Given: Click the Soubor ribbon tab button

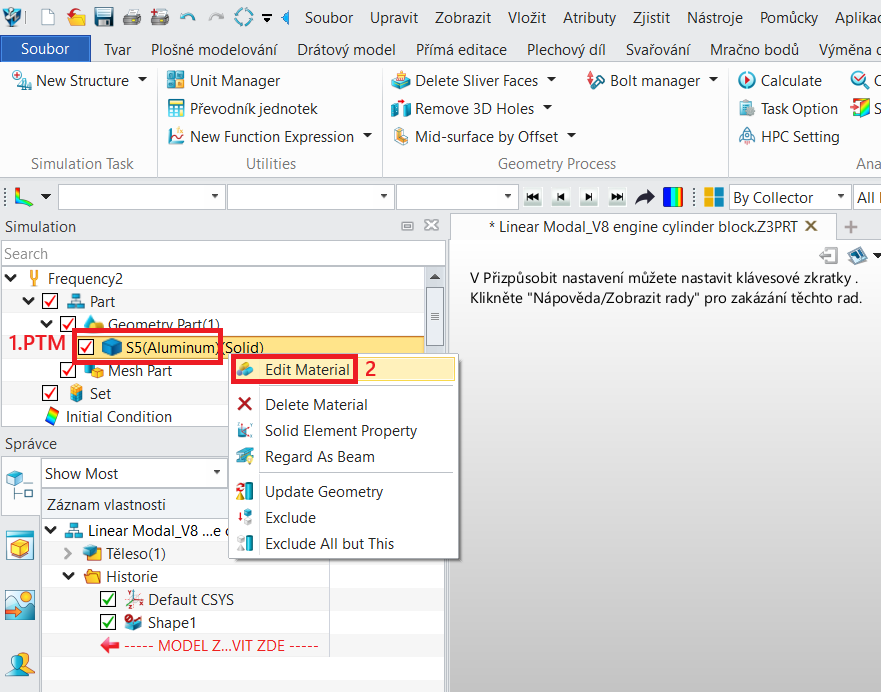Looking at the screenshot, I should click(x=46, y=49).
